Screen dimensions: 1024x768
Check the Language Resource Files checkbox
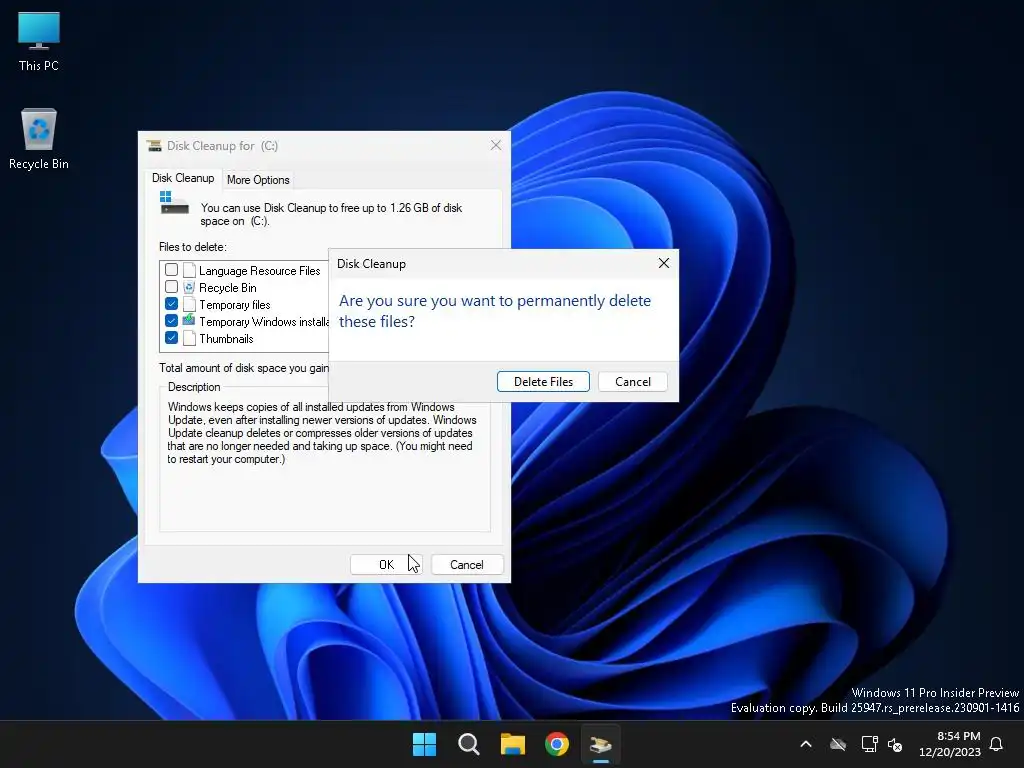(x=171, y=270)
